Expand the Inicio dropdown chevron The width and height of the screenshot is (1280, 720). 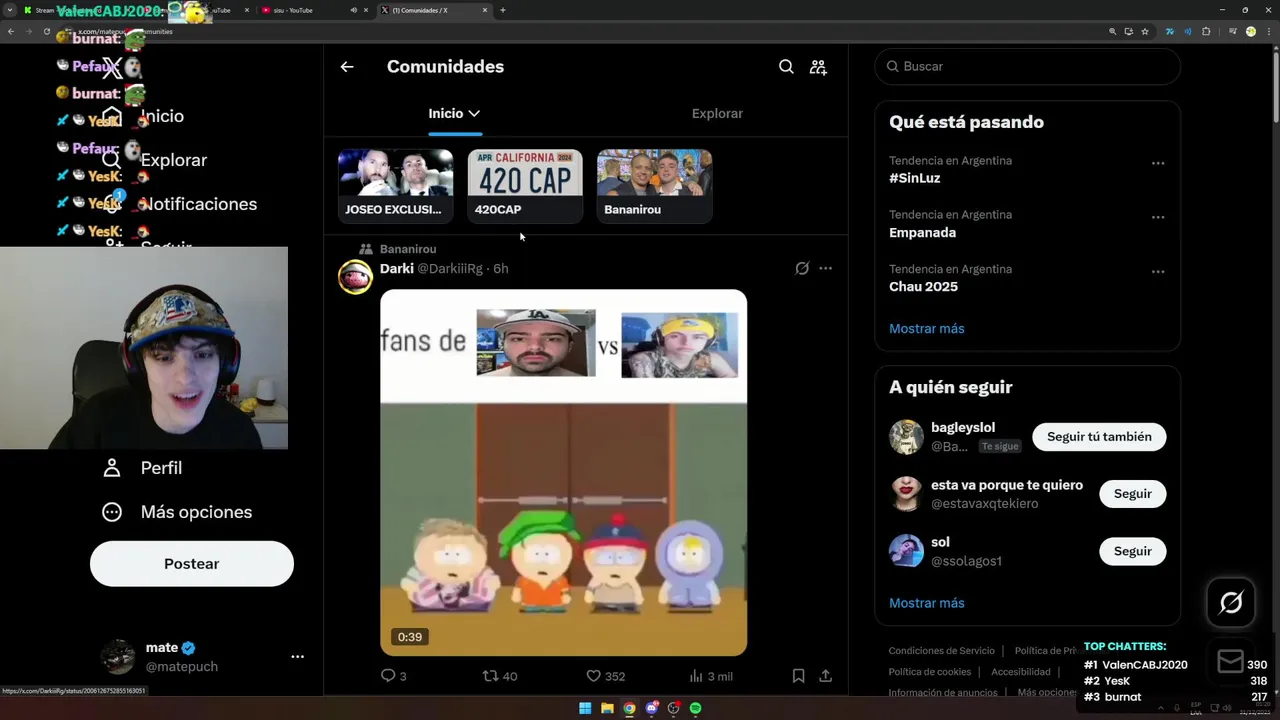pyautogui.click(x=474, y=114)
